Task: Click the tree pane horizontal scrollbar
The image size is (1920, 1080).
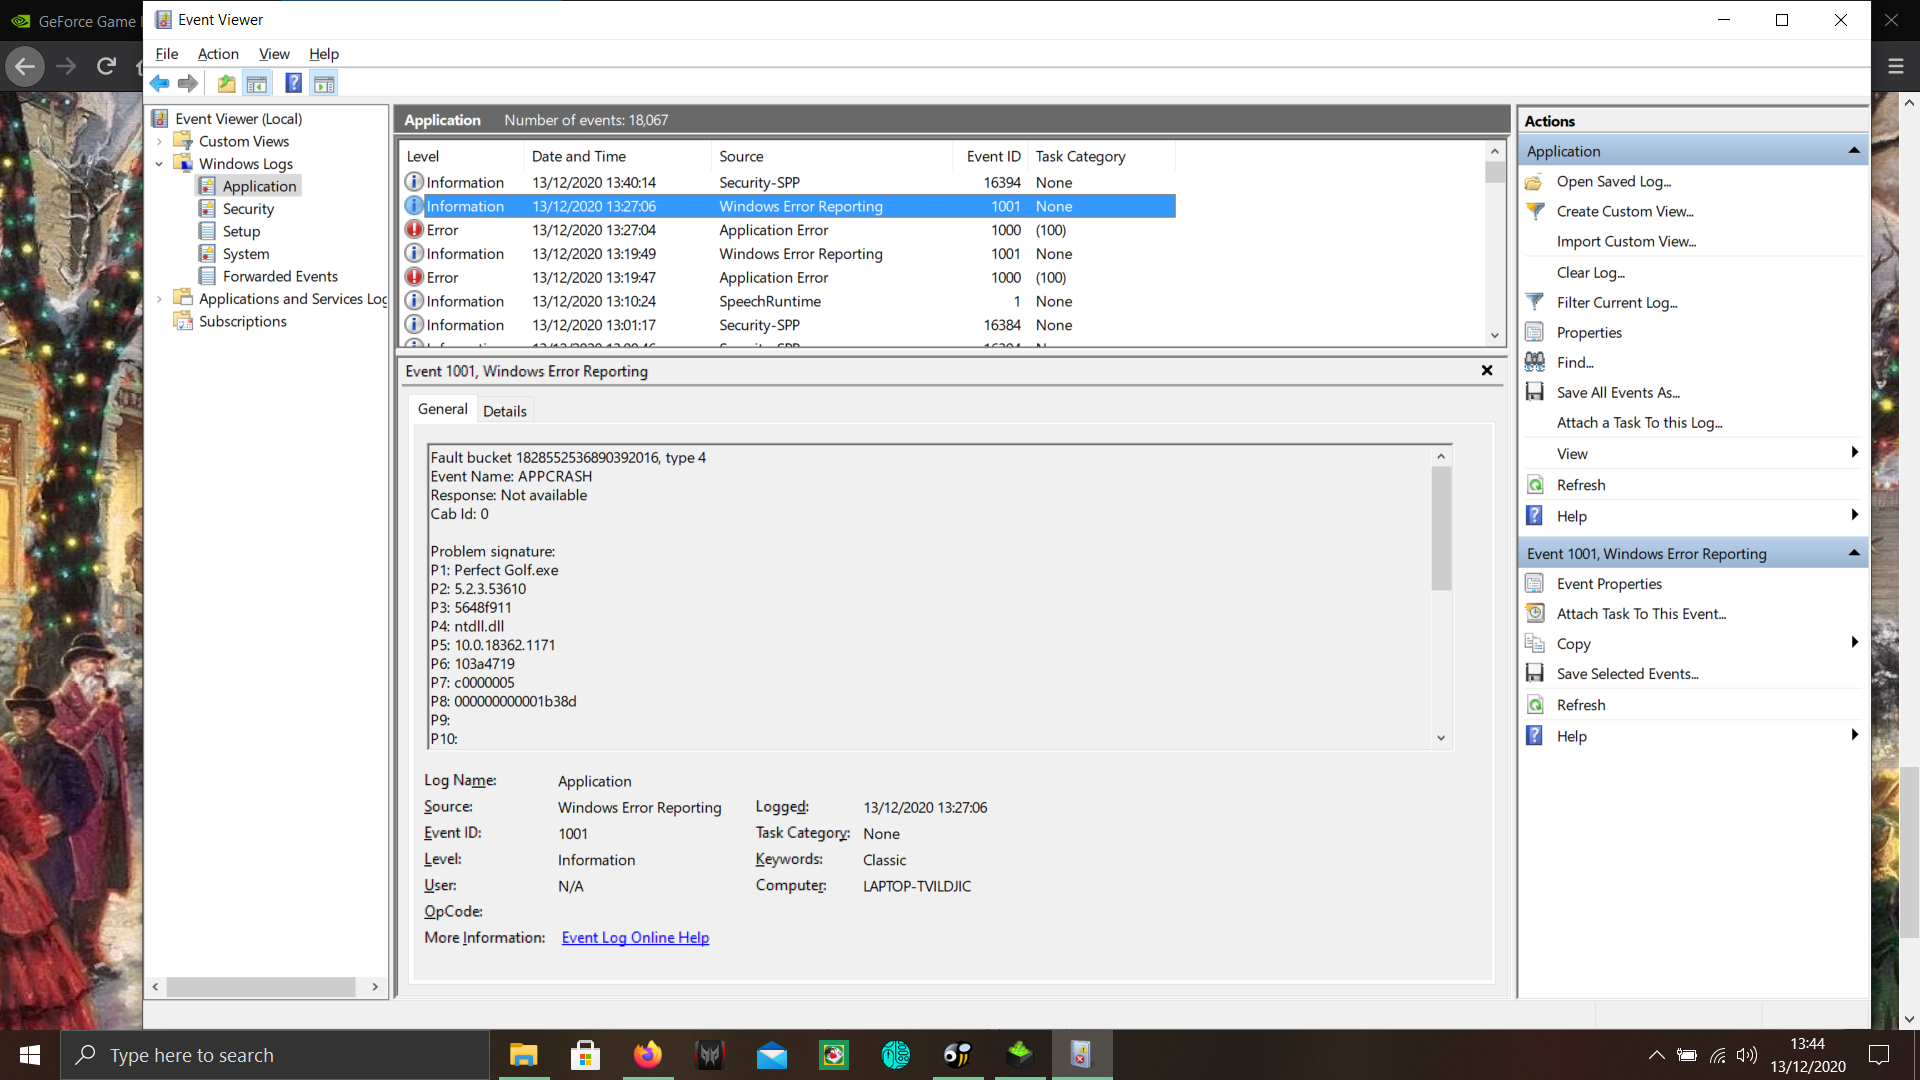Action: [260, 987]
